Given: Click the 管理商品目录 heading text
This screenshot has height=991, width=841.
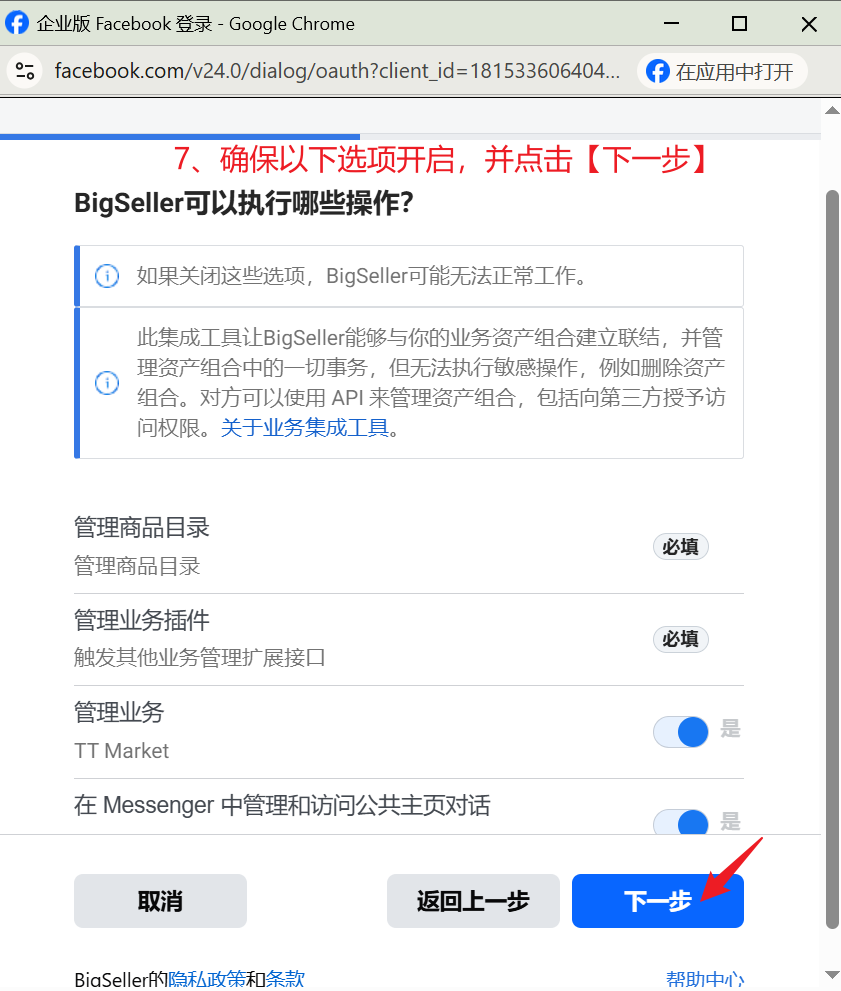Looking at the screenshot, I should click(142, 528).
